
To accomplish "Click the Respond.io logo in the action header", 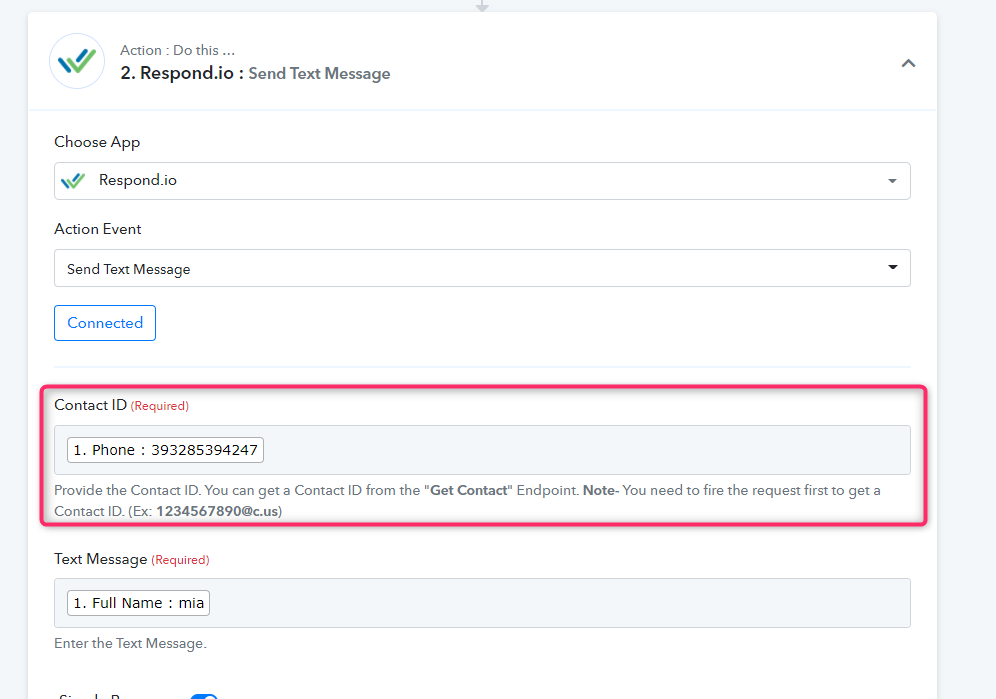I will 77,62.
